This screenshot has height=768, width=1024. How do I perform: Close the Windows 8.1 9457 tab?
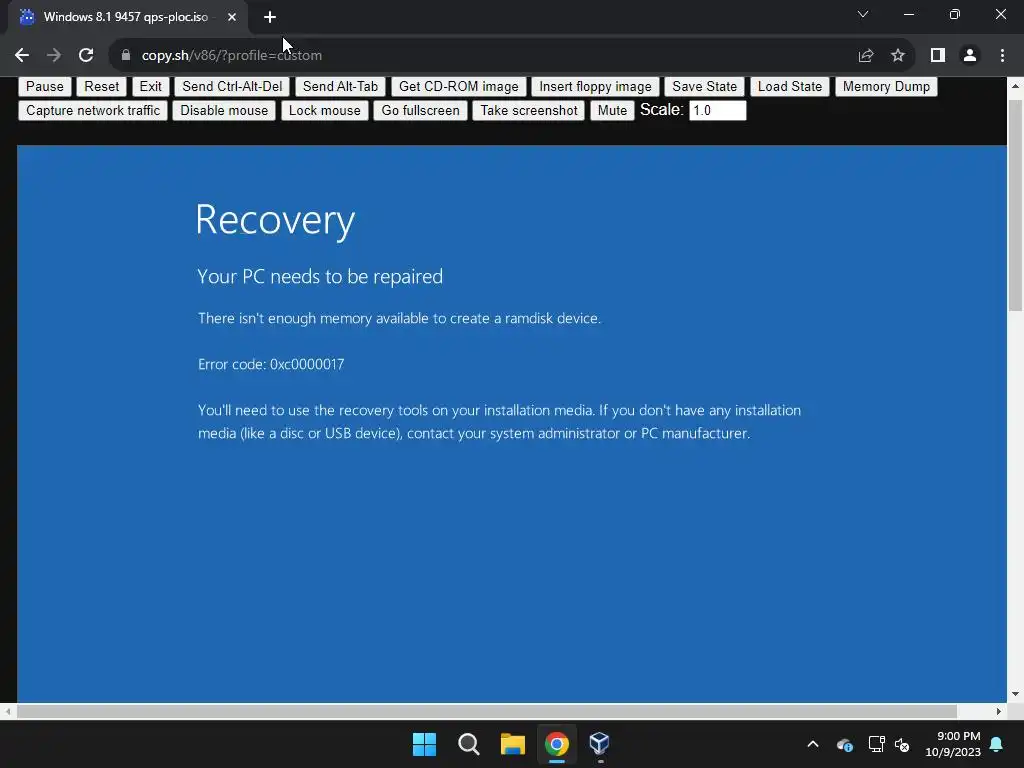(232, 17)
